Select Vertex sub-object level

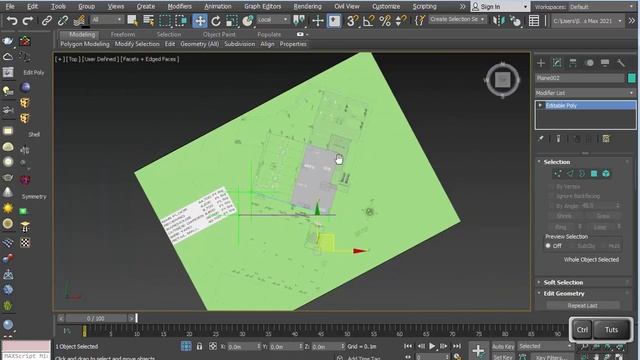pos(558,174)
